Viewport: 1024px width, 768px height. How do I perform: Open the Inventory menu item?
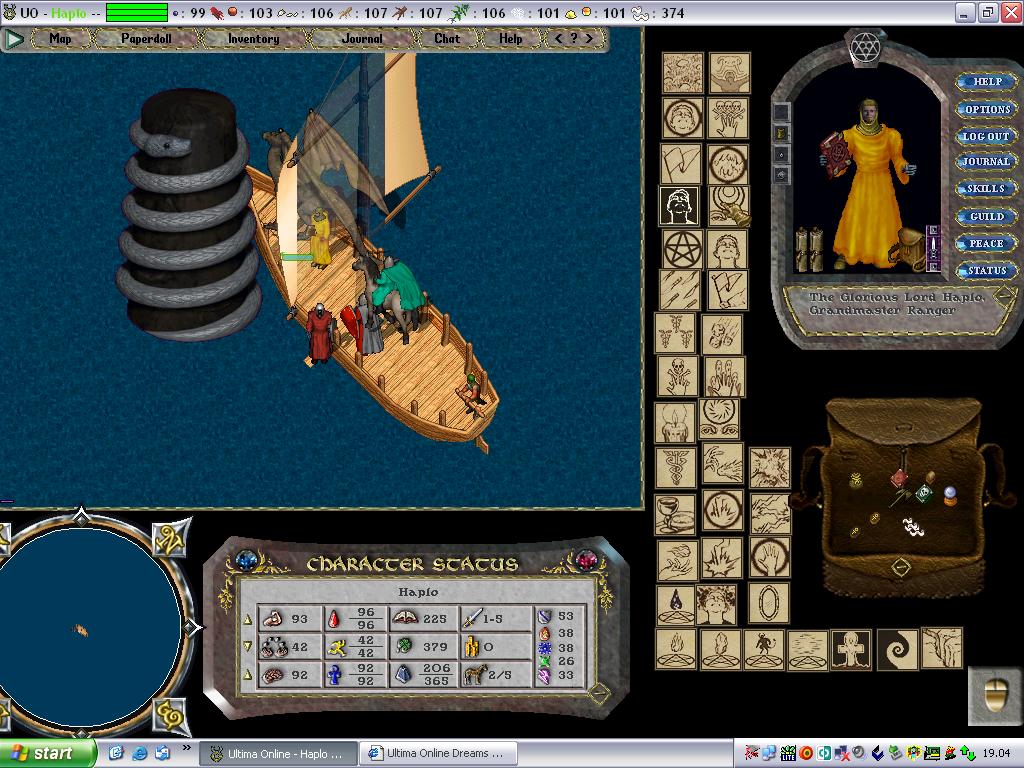click(253, 39)
